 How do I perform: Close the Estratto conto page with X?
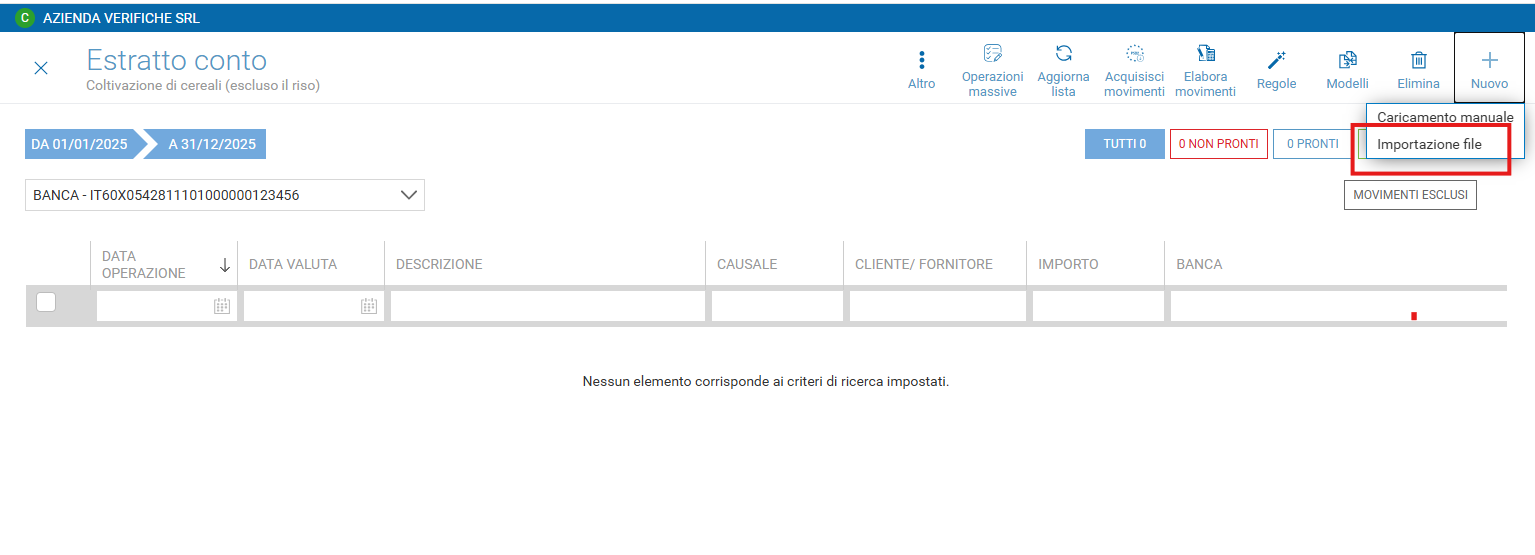click(x=41, y=68)
